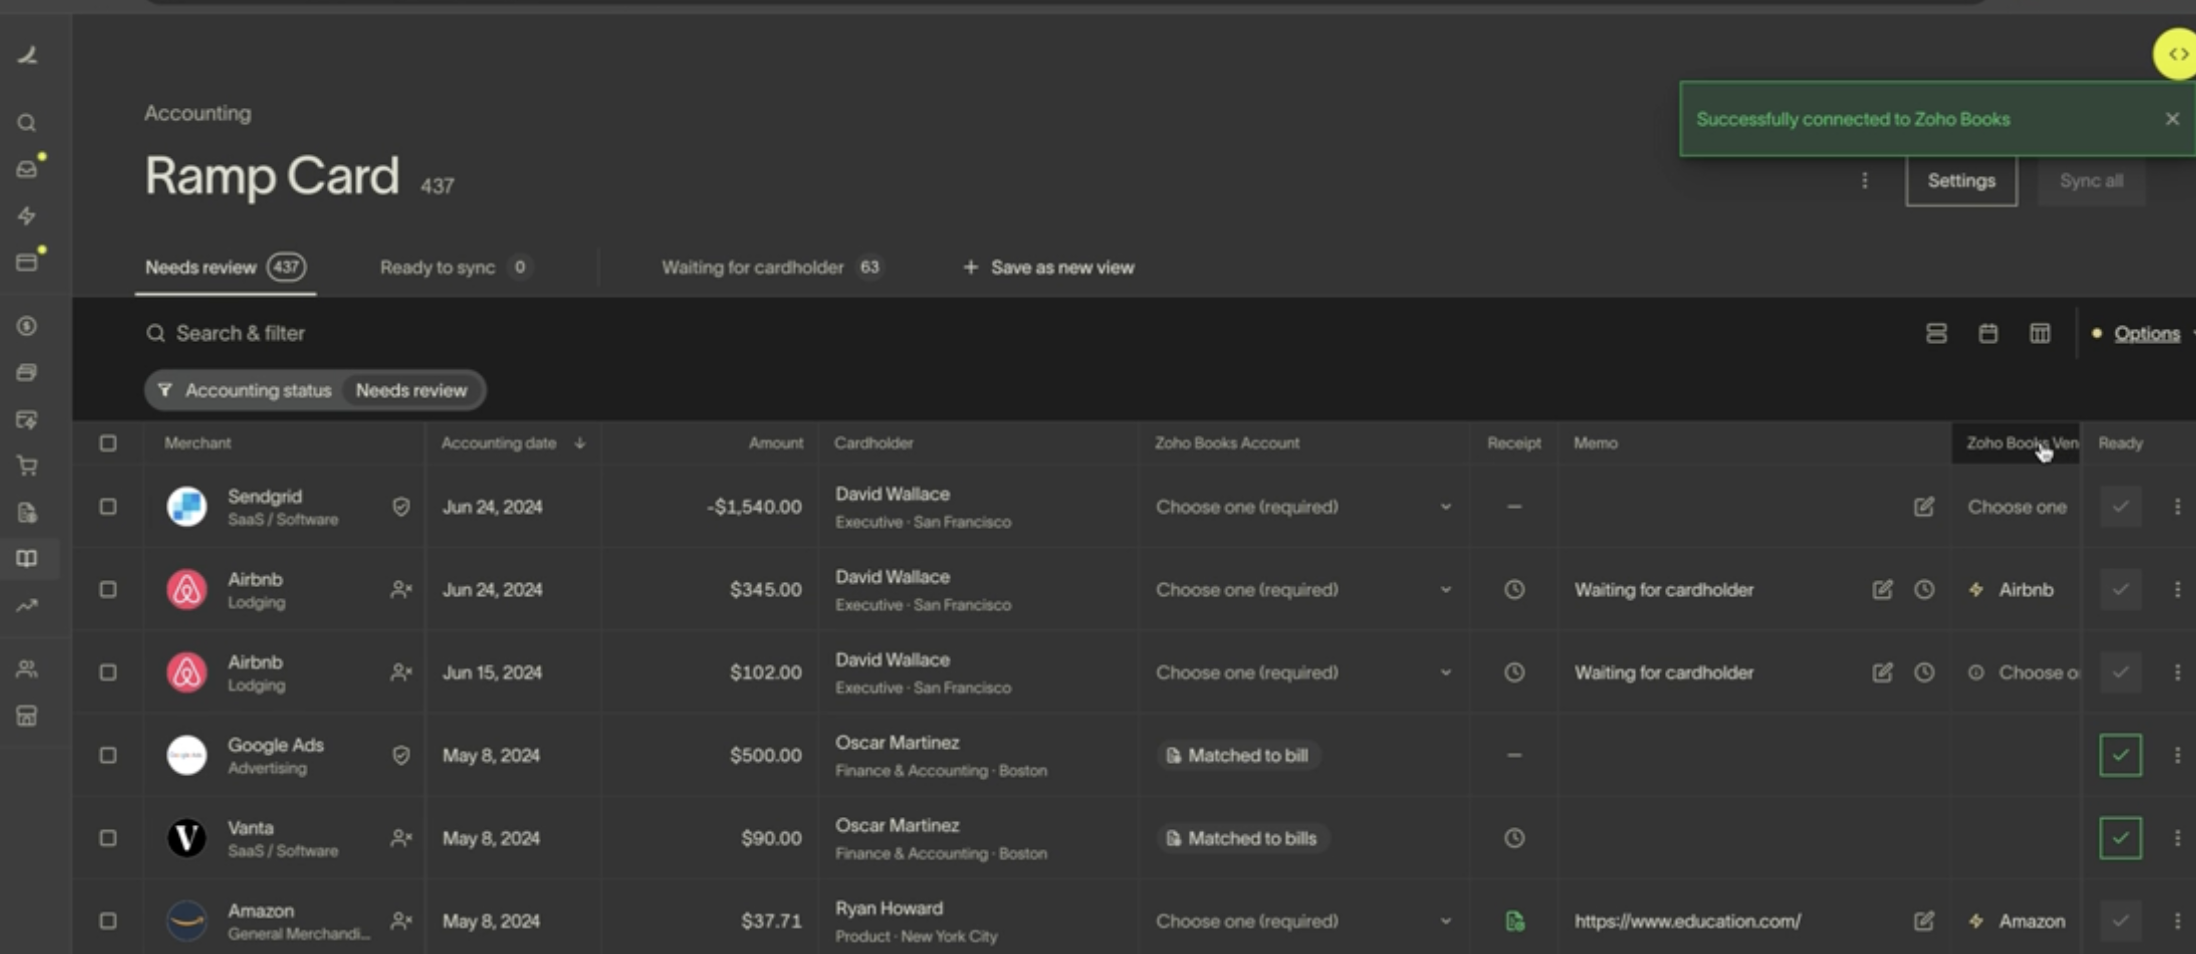Open the trending chart sidebar icon
Image resolution: width=2196 pixels, height=954 pixels.
[x=27, y=605]
